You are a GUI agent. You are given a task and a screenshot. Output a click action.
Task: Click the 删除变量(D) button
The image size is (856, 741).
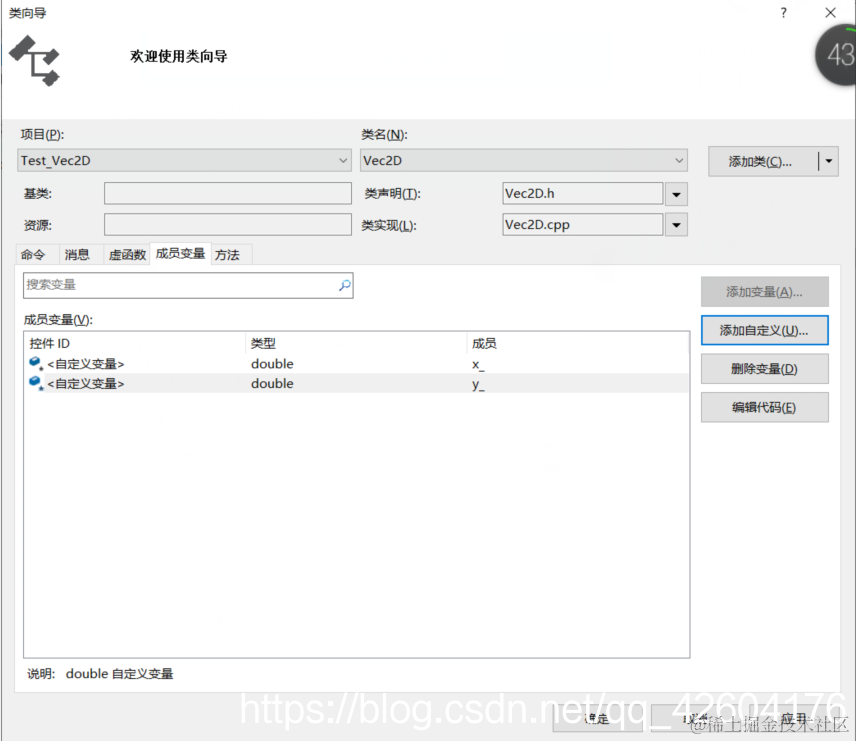(764, 369)
